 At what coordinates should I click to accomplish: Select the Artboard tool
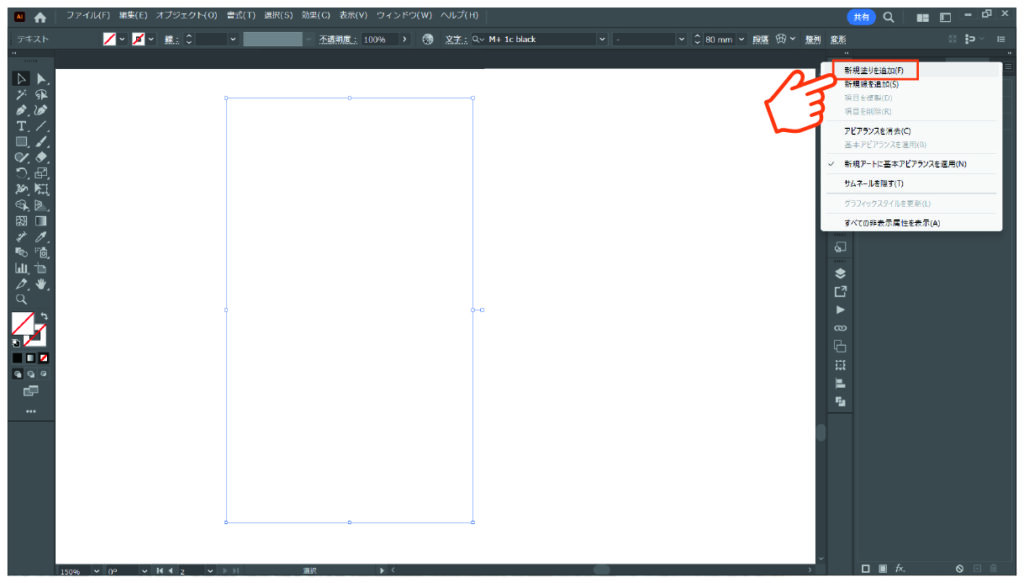41,268
